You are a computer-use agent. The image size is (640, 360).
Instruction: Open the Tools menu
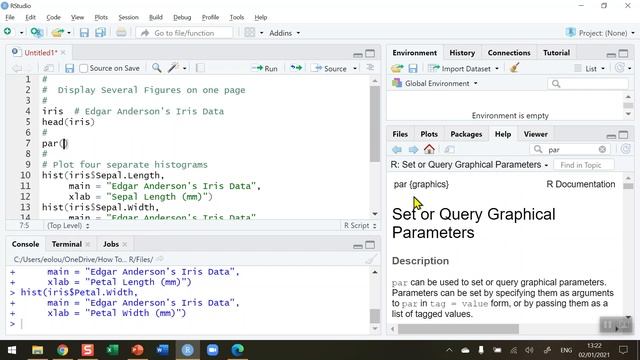coord(236,17)
